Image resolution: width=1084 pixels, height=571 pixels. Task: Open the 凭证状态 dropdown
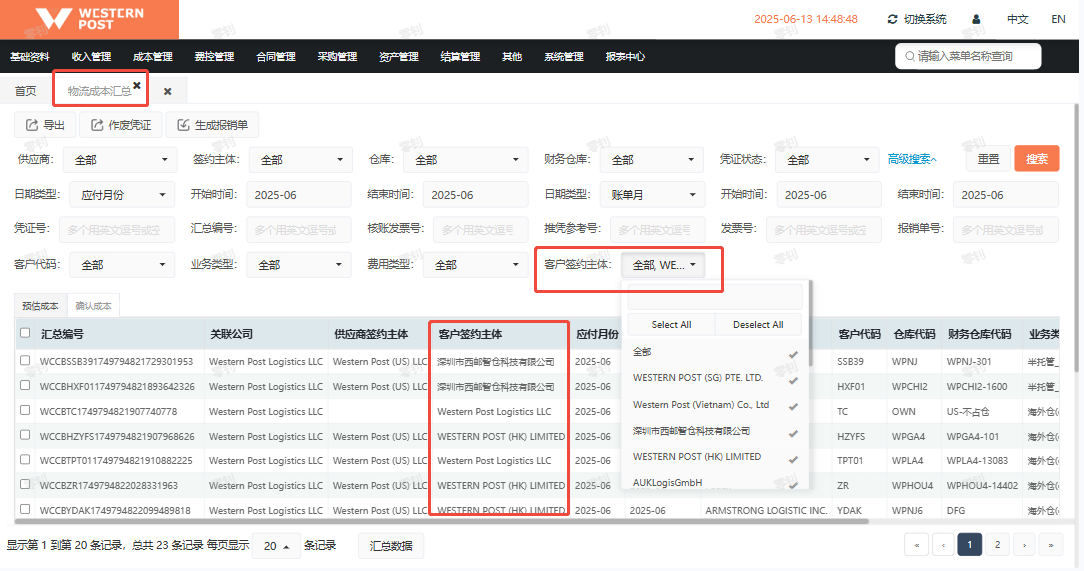point(828,160)
